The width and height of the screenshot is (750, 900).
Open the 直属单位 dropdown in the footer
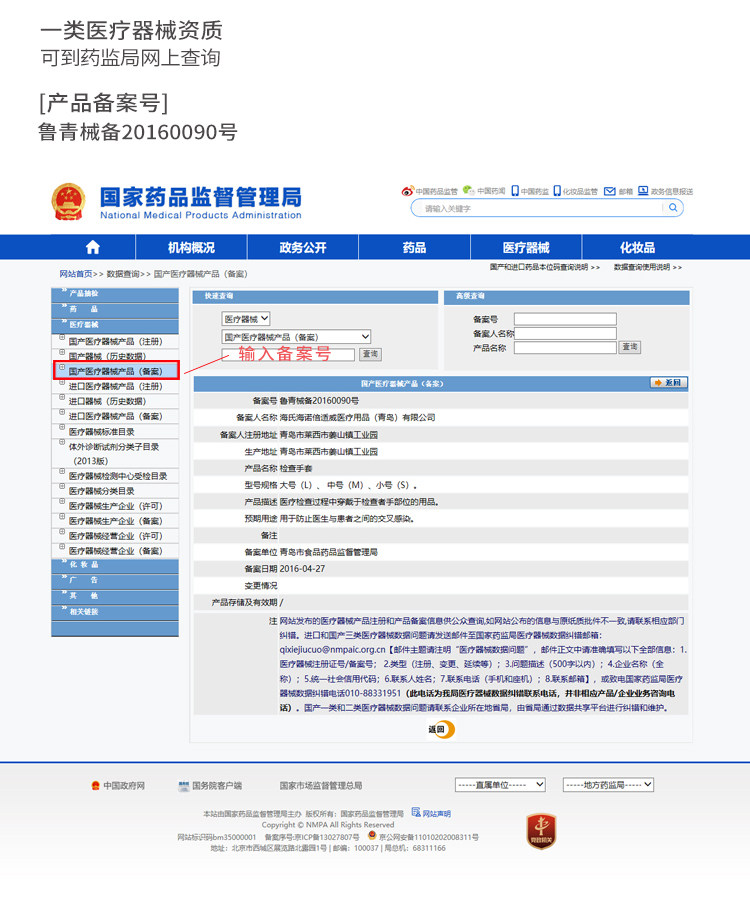pos(500,785)
